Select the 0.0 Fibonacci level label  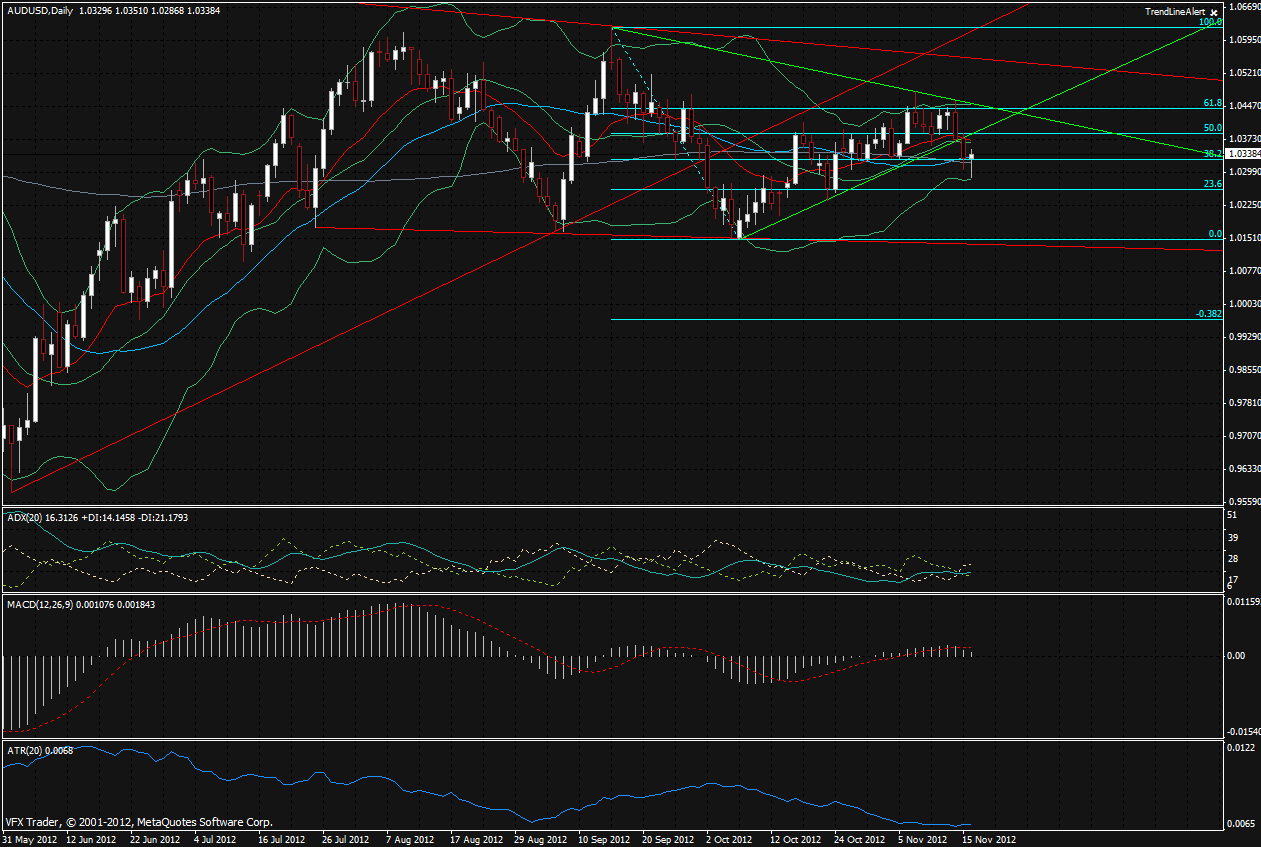point(1215,234)
